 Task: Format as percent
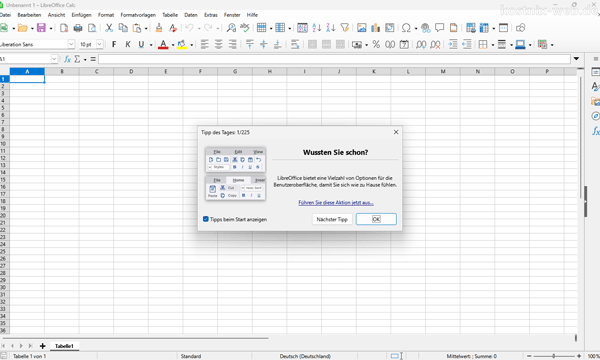376,44
